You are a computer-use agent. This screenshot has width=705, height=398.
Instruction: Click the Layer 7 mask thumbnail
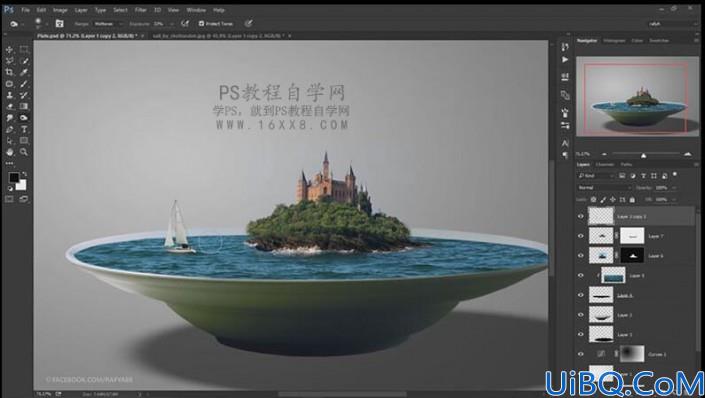click(x=632, y=236)
